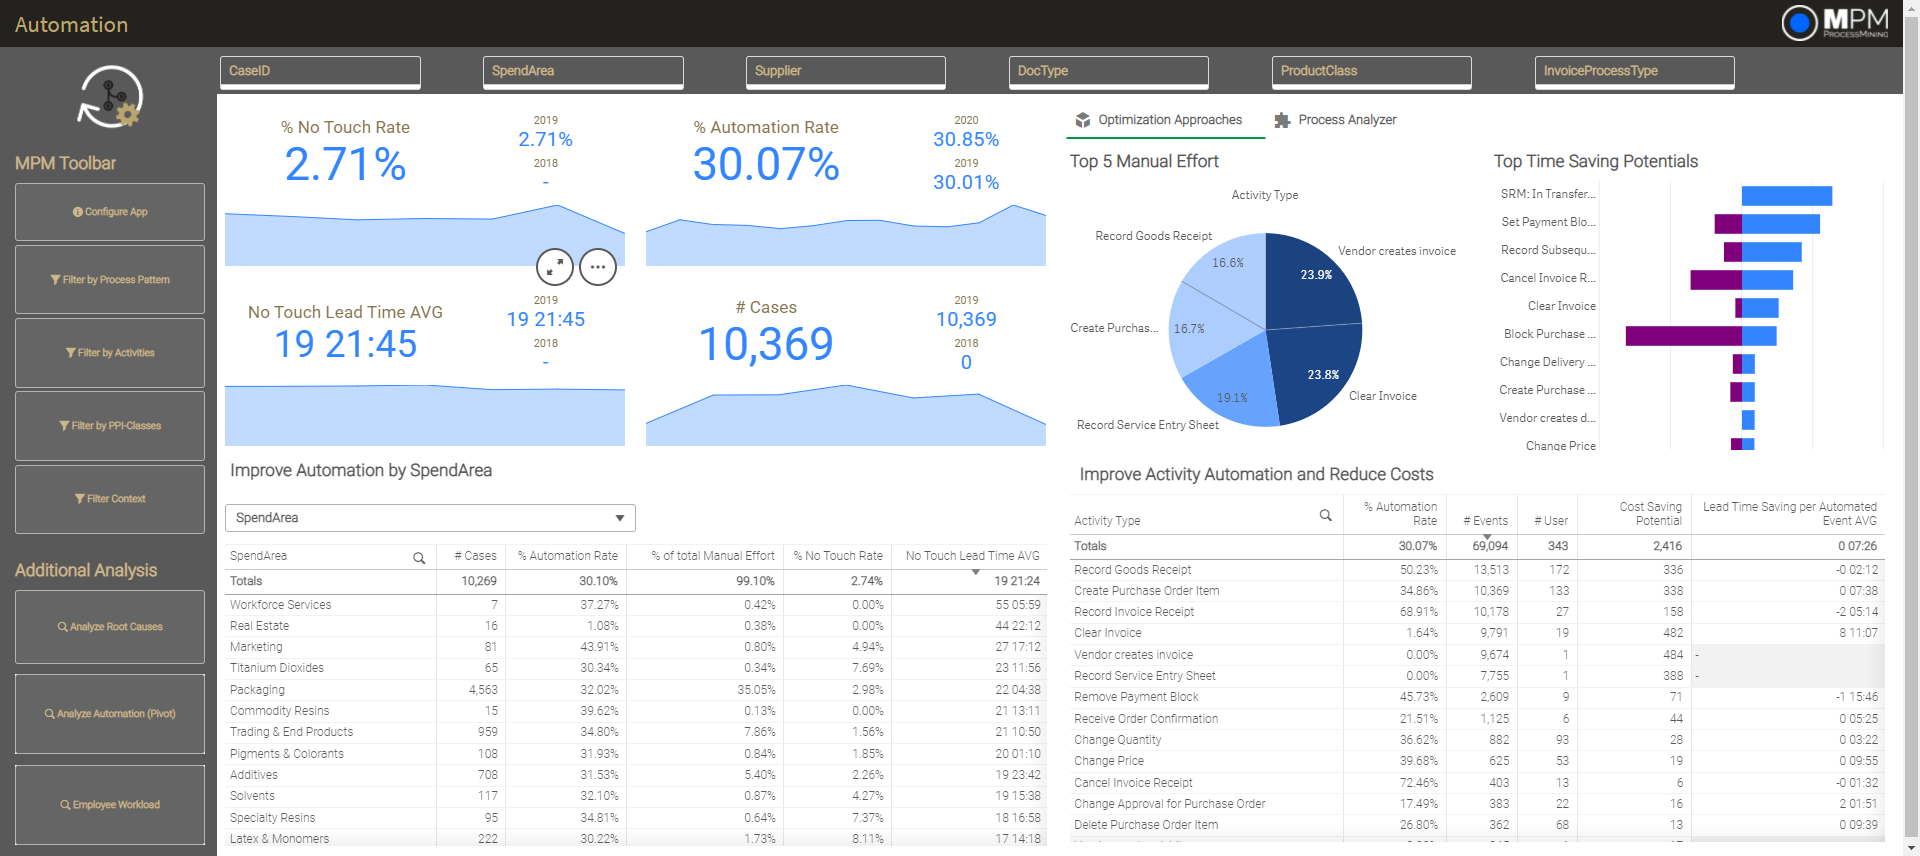Open the chart more-options ellipsis menu
Screen dimensions: 1920x856
[x=598, y=267]
